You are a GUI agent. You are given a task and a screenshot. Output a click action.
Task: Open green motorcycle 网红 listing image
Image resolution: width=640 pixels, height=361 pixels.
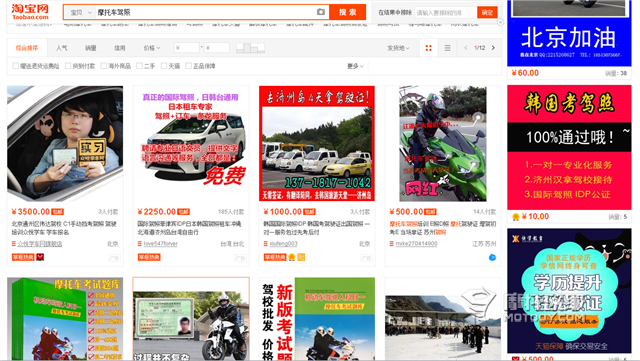[443, 143]
